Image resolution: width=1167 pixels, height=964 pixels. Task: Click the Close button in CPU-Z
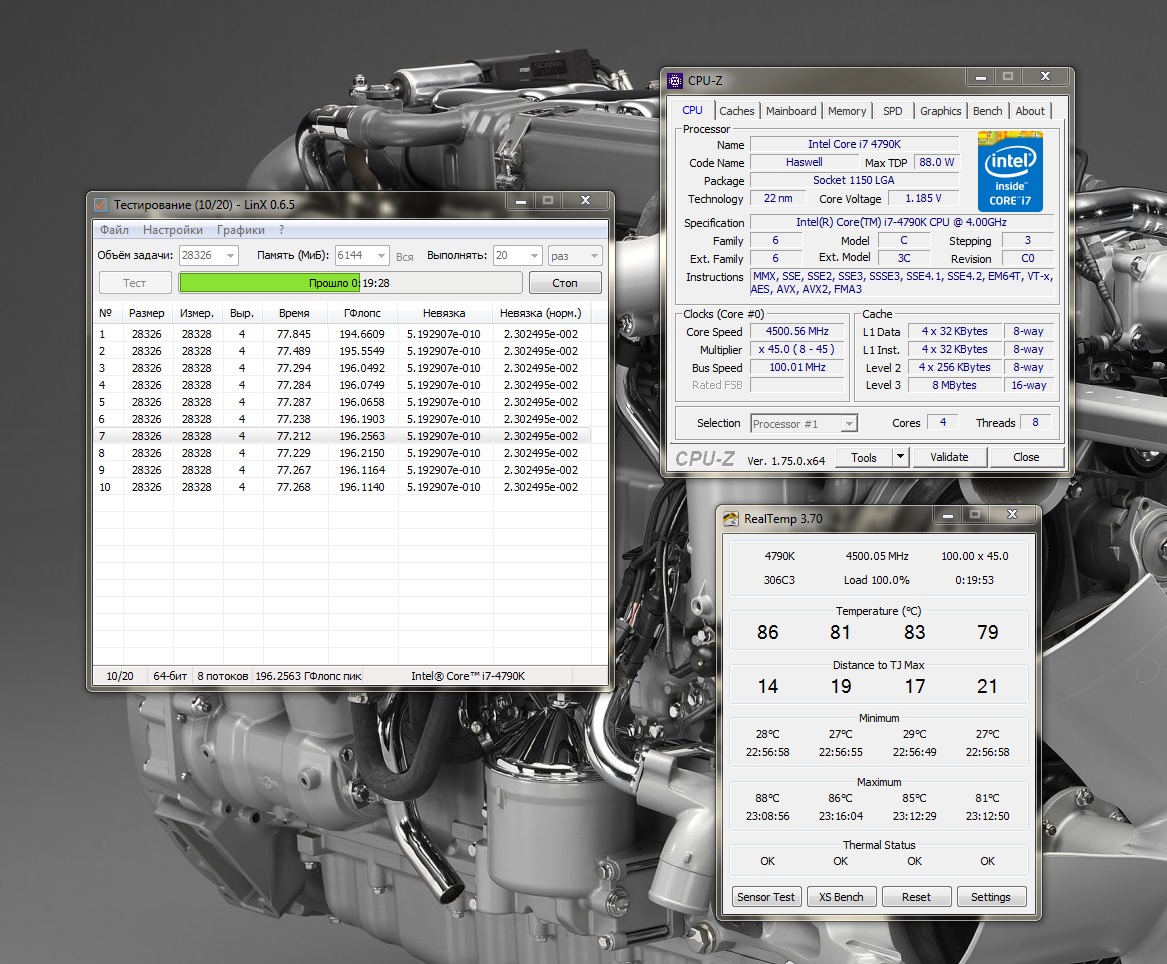1026,457
